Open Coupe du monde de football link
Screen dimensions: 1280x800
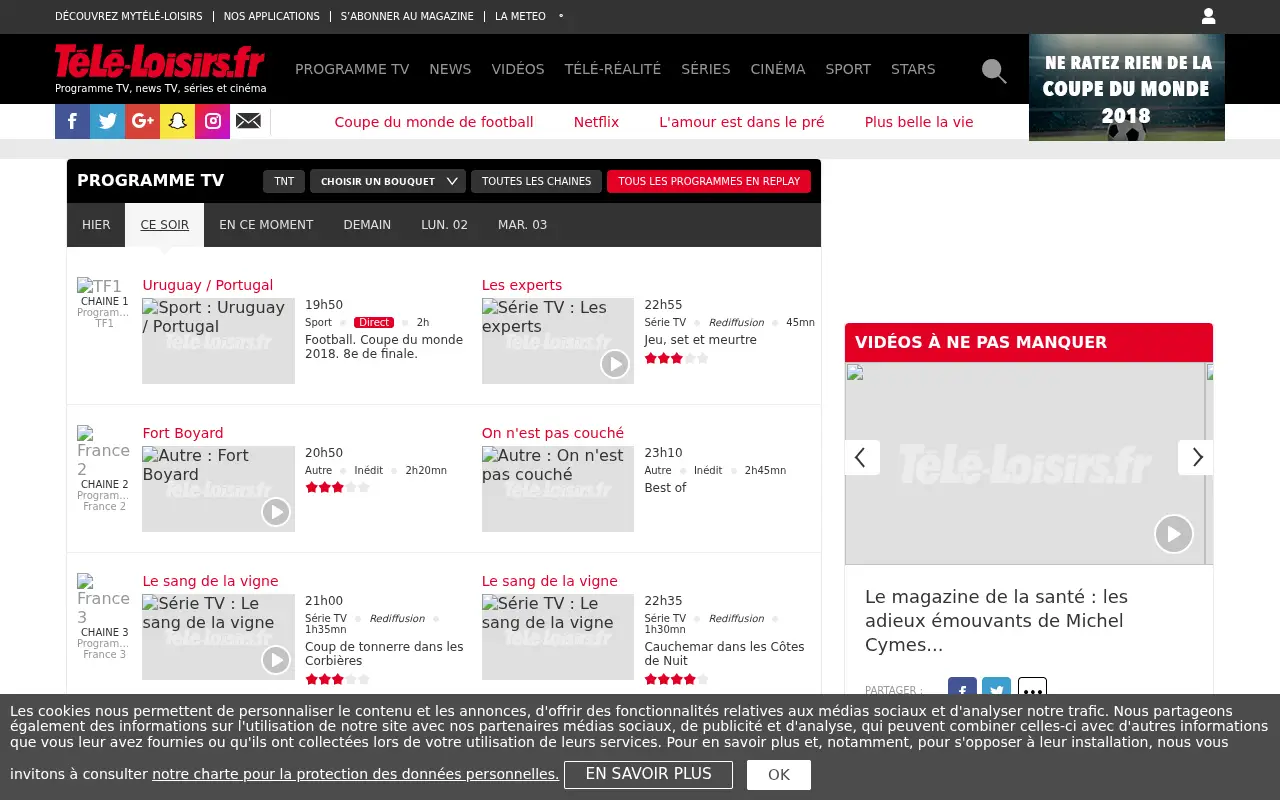(x=434, y=122)
